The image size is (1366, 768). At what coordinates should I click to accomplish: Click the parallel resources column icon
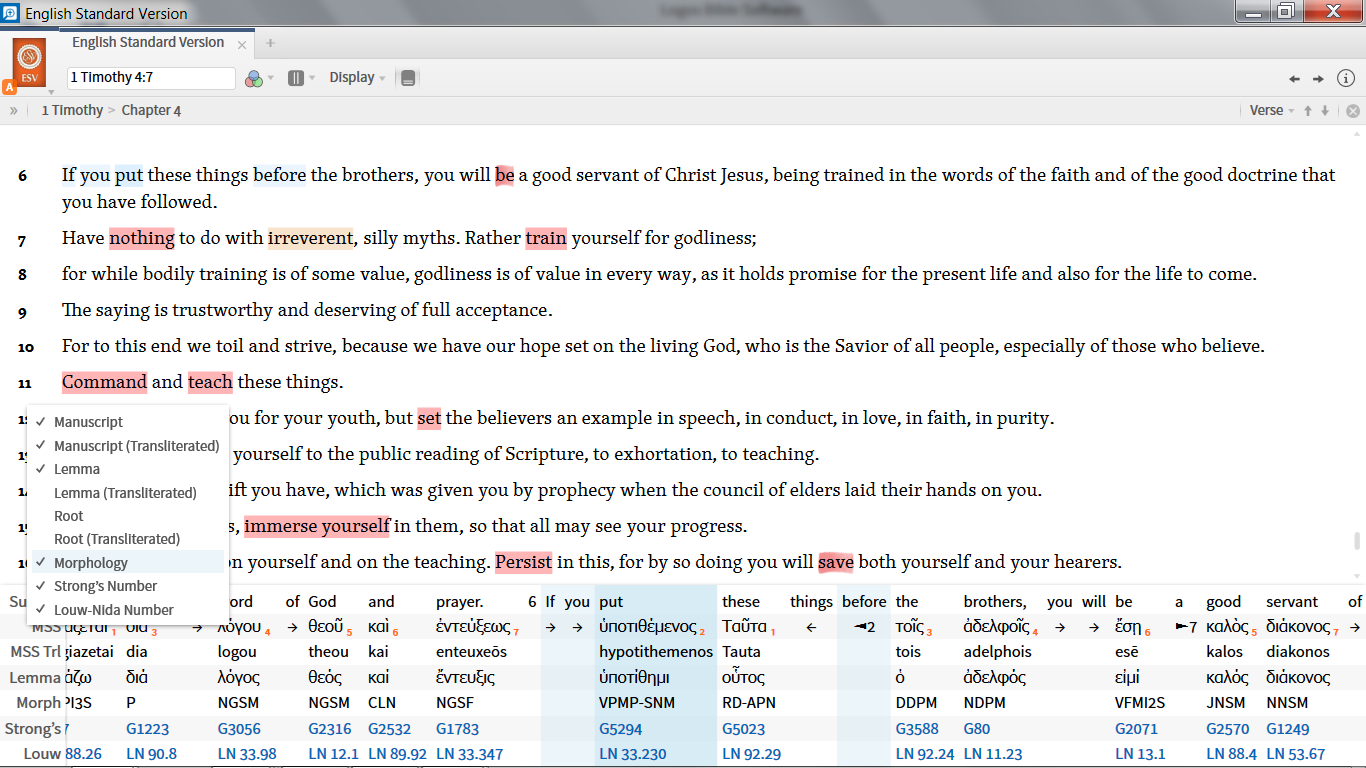[296, 78]
